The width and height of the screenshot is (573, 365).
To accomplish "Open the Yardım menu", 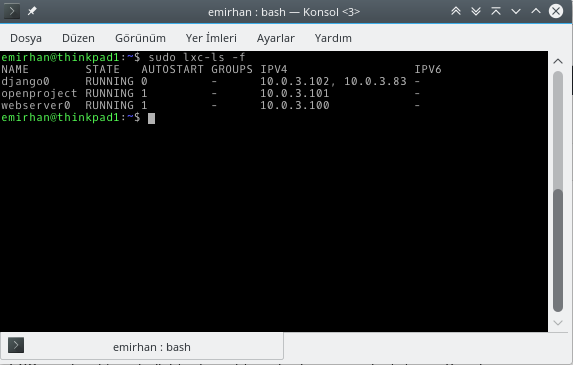I will tap(333, 38).
